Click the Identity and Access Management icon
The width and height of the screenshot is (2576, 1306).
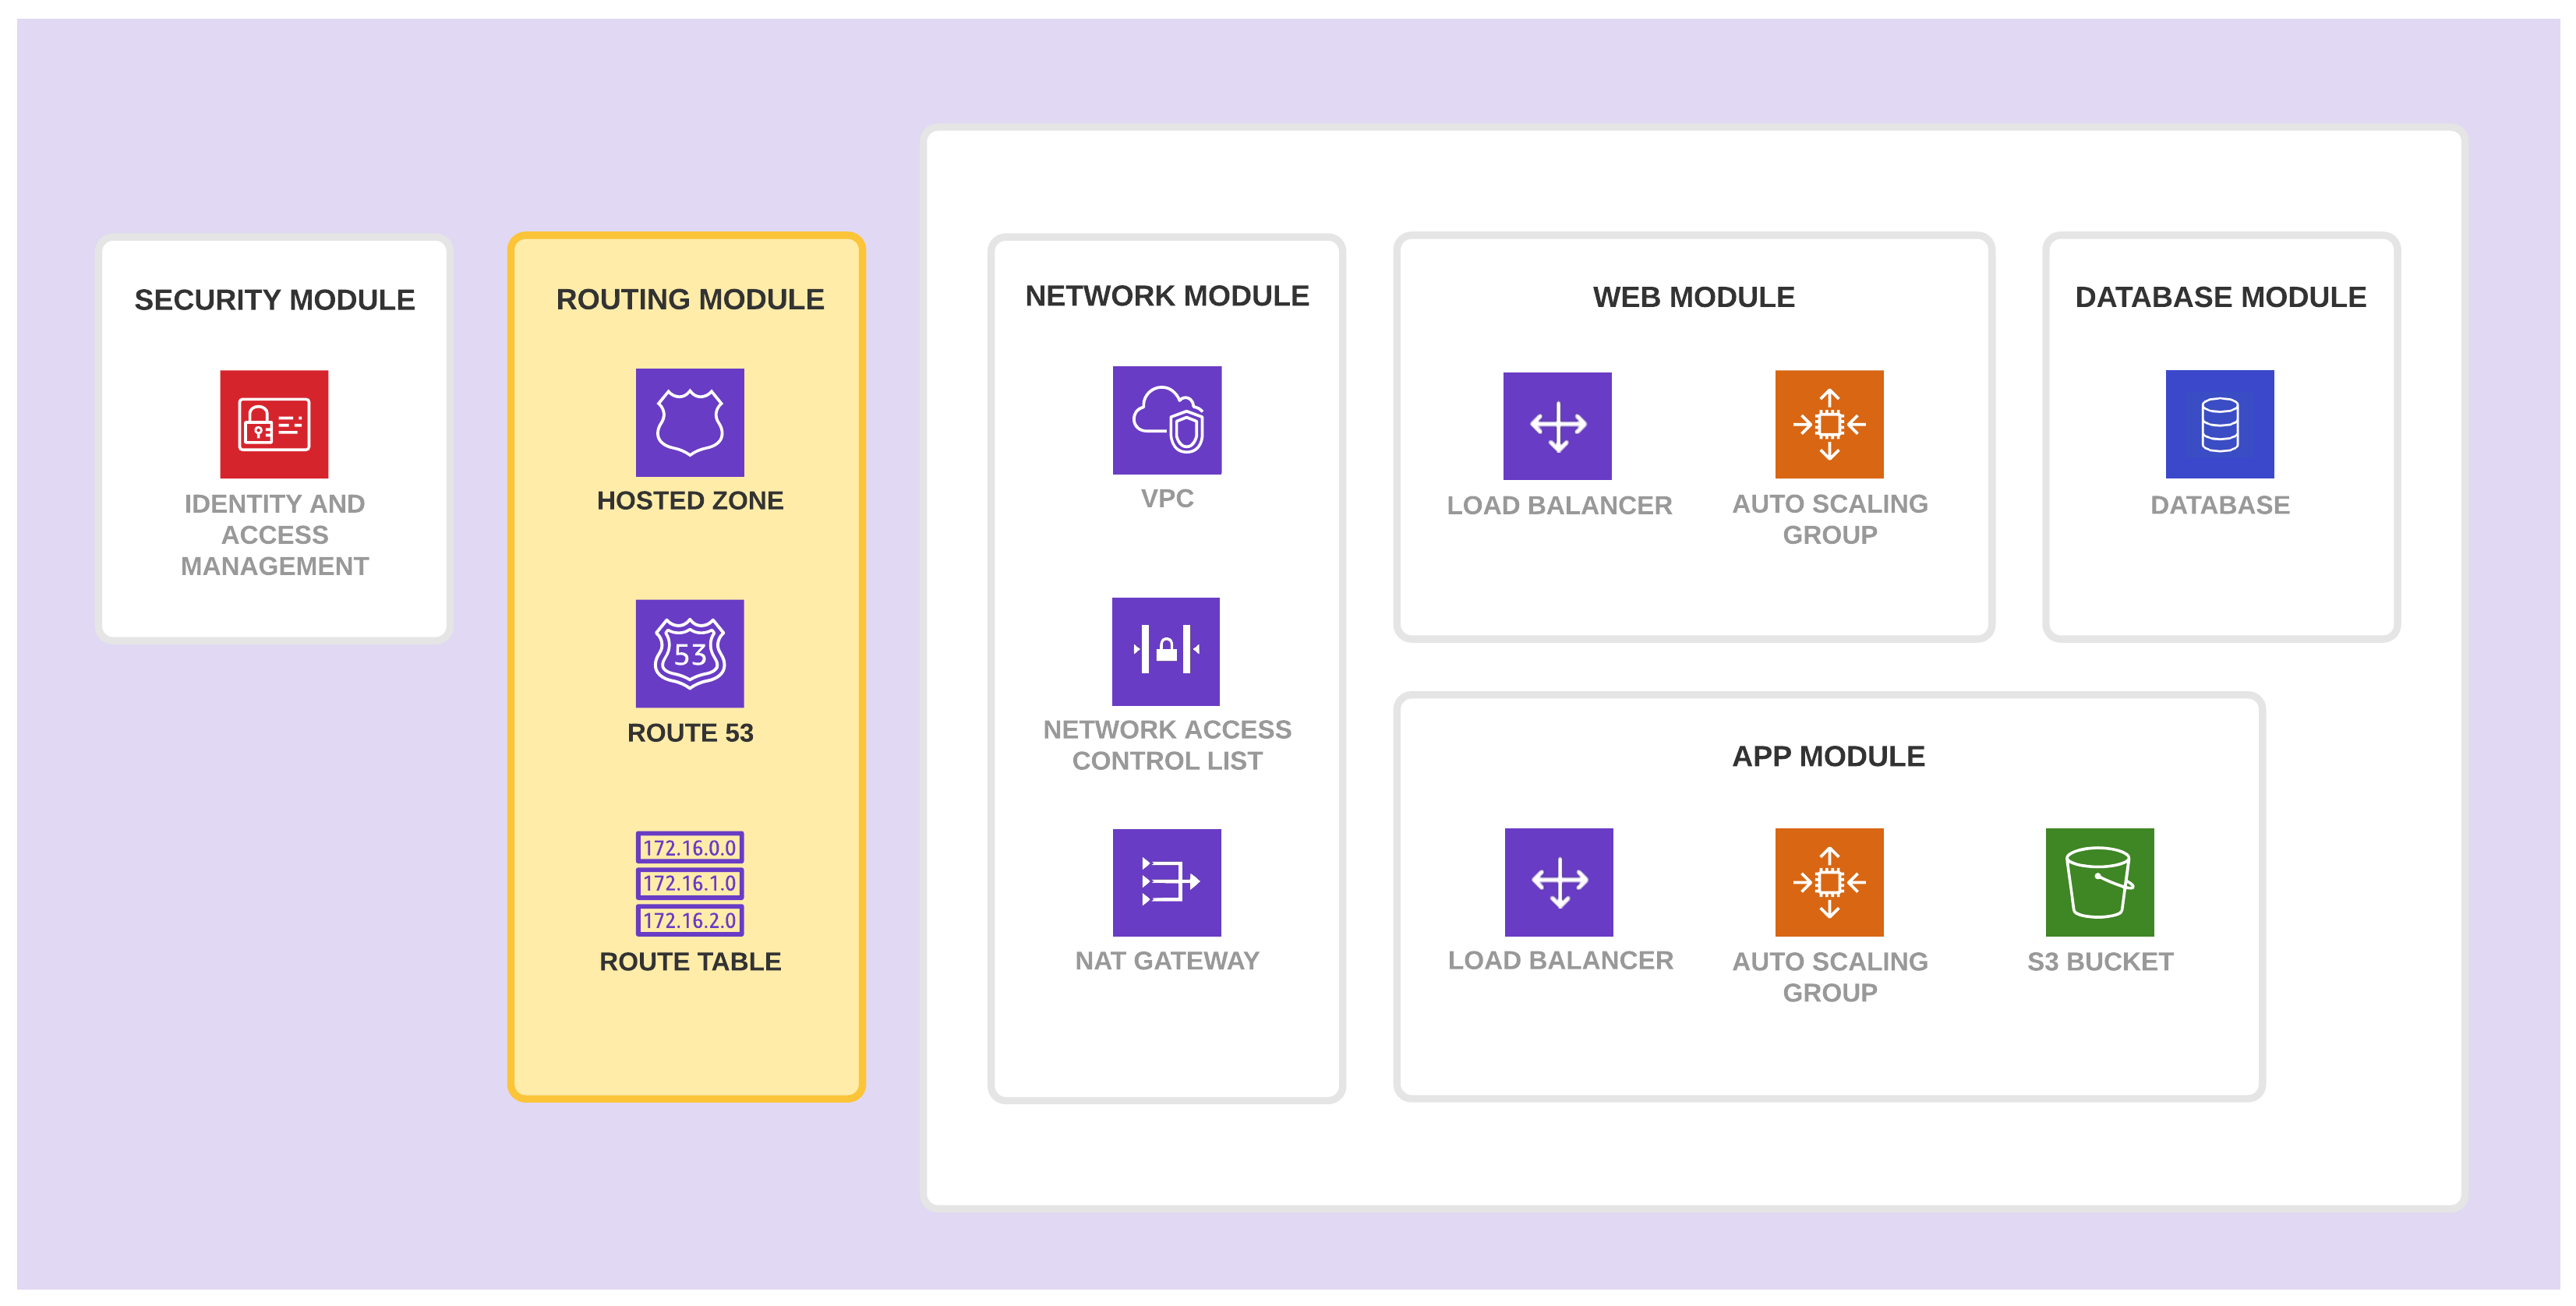coord(274,424)
